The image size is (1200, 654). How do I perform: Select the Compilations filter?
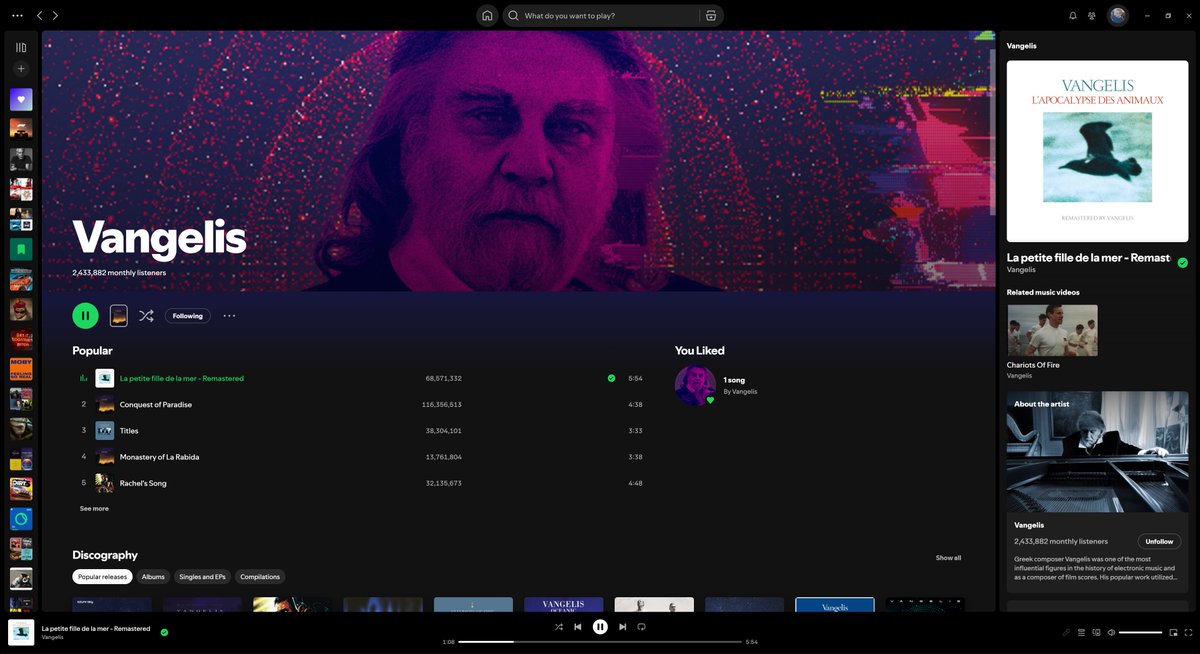pyautogui.click(x=260, y=577)
